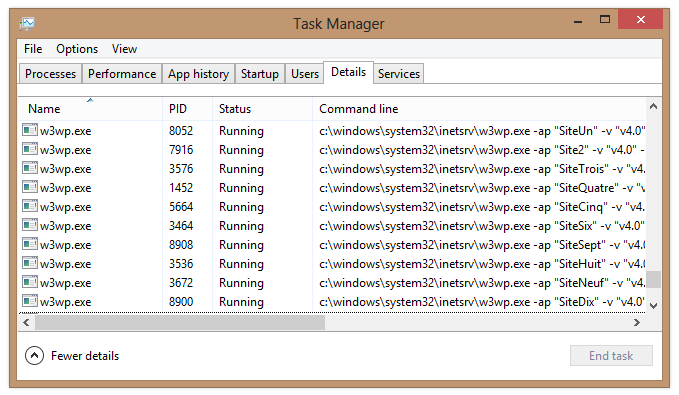
Task: Click the w3wp.exe icon for PID 1452
Action: pyautogui.click(x=30, y=187)
